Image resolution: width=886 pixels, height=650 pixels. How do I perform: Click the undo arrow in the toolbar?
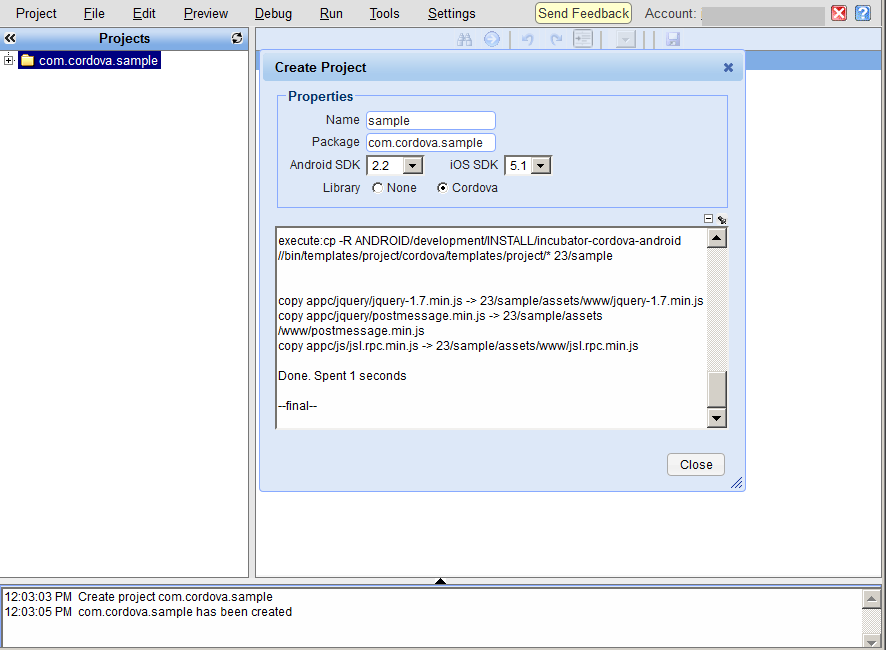pyautogui.click(x=527, y=39)
